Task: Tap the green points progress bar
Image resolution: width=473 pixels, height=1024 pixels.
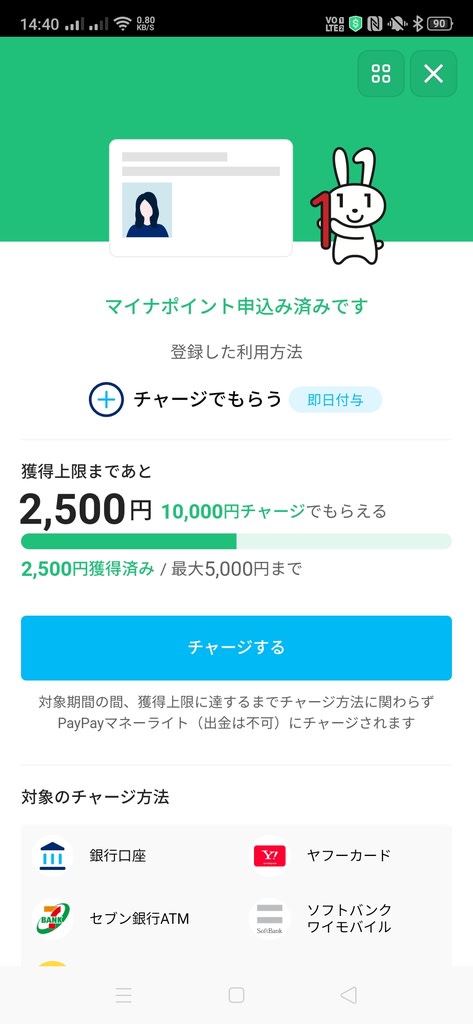Action: click(x=236, y=541)
